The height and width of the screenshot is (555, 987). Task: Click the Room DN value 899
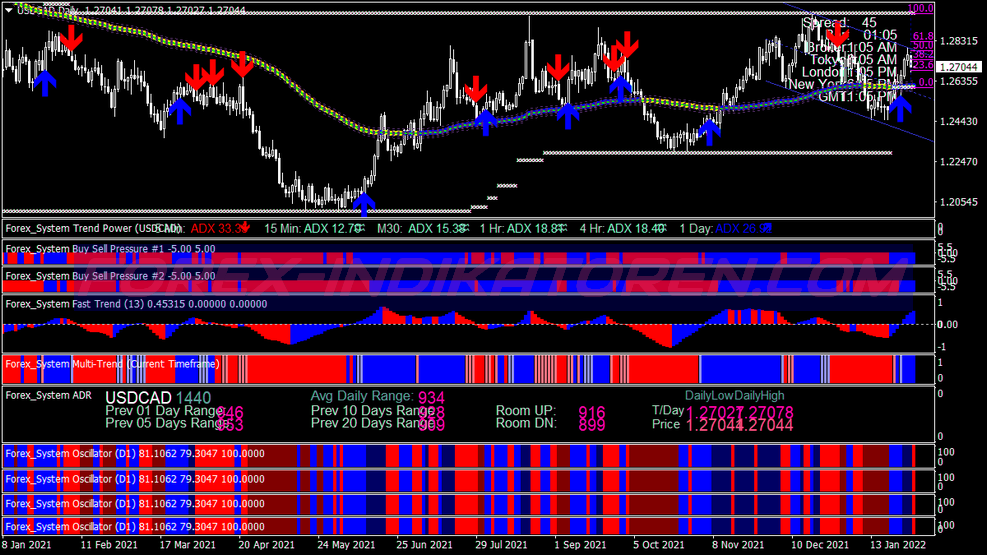(x=592, y=425)
